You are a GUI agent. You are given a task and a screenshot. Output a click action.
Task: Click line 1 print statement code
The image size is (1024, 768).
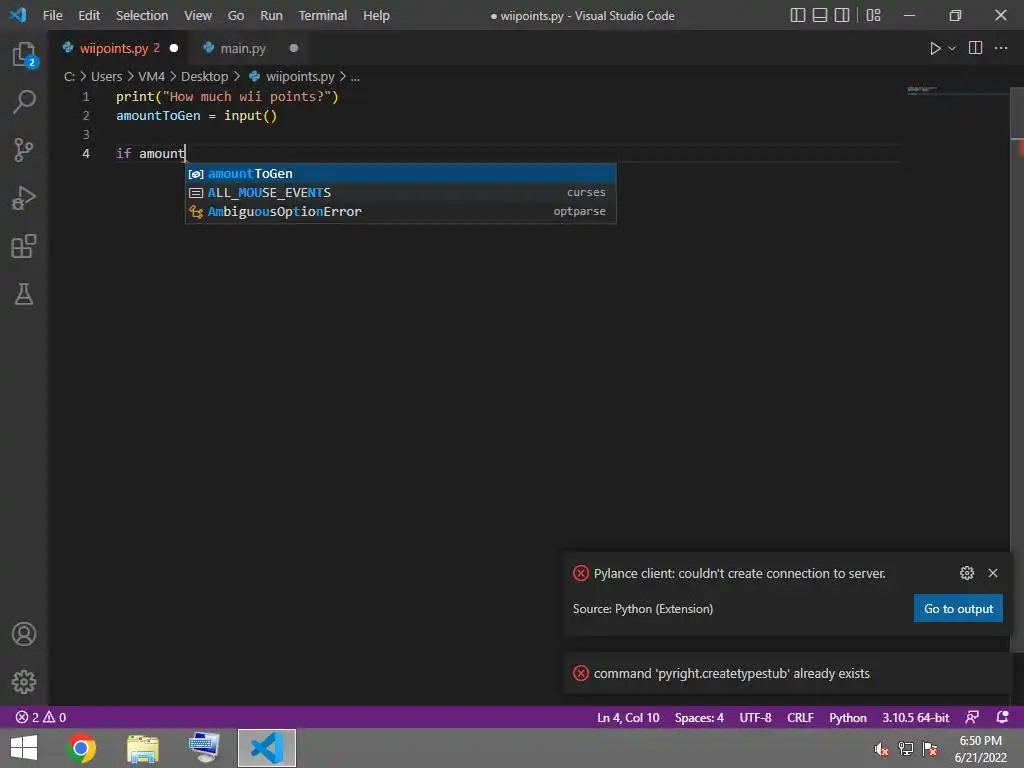click(x=227, y=97)
